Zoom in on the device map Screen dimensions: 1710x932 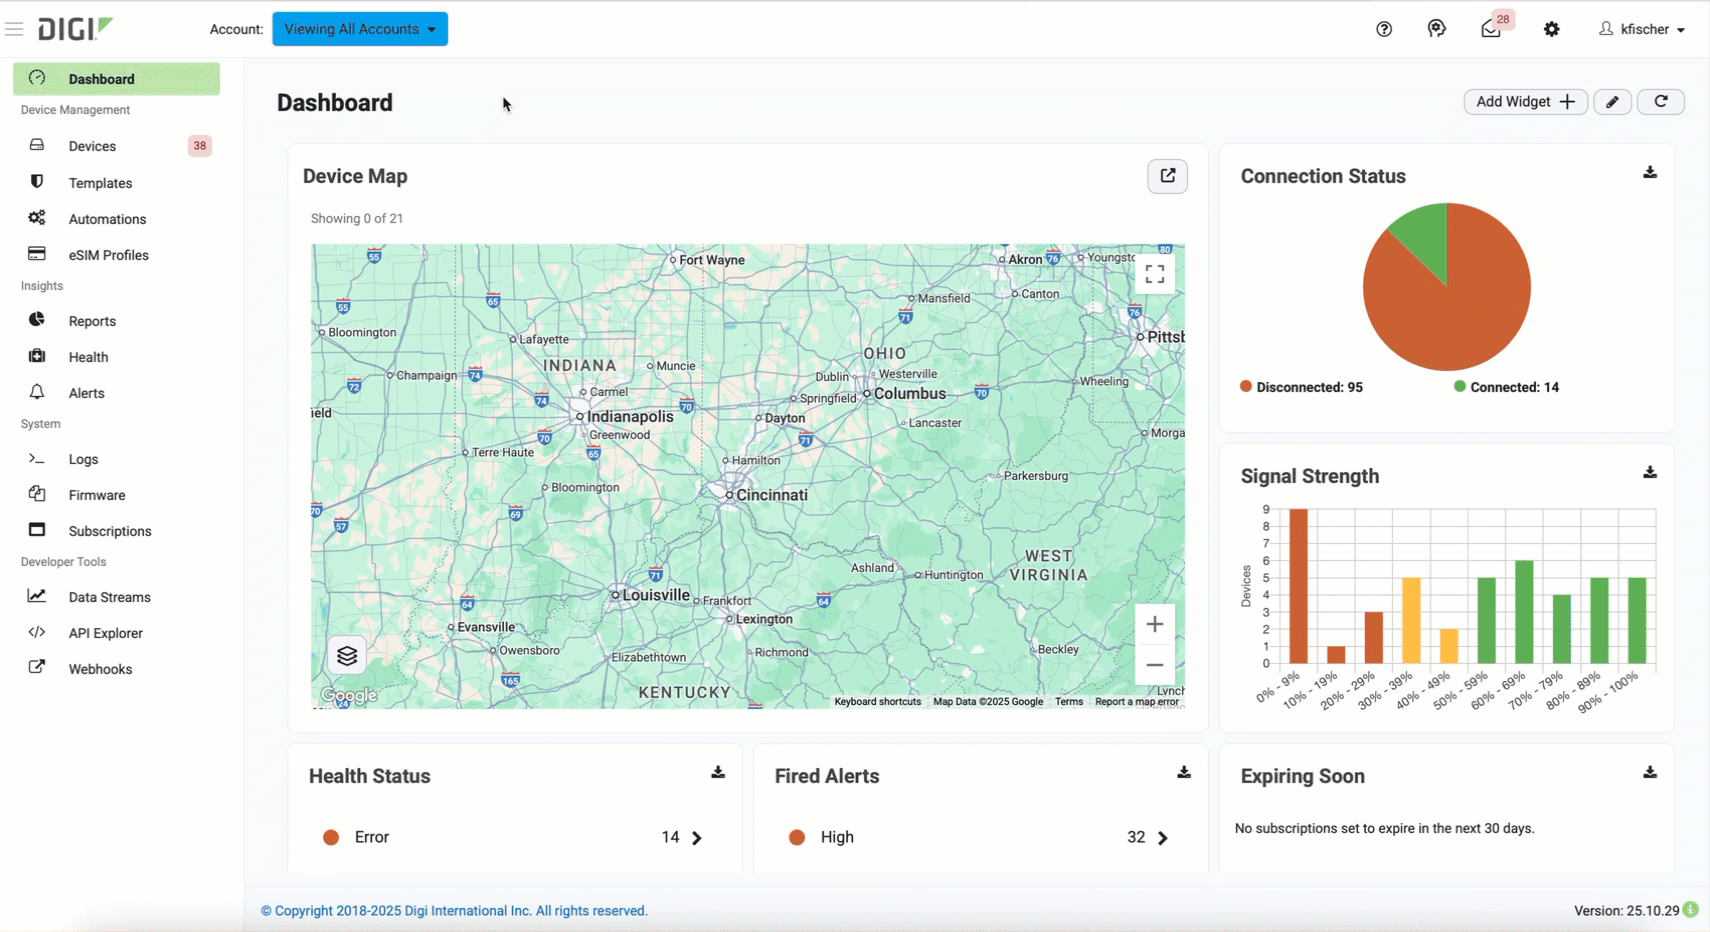coord(1154,624)
